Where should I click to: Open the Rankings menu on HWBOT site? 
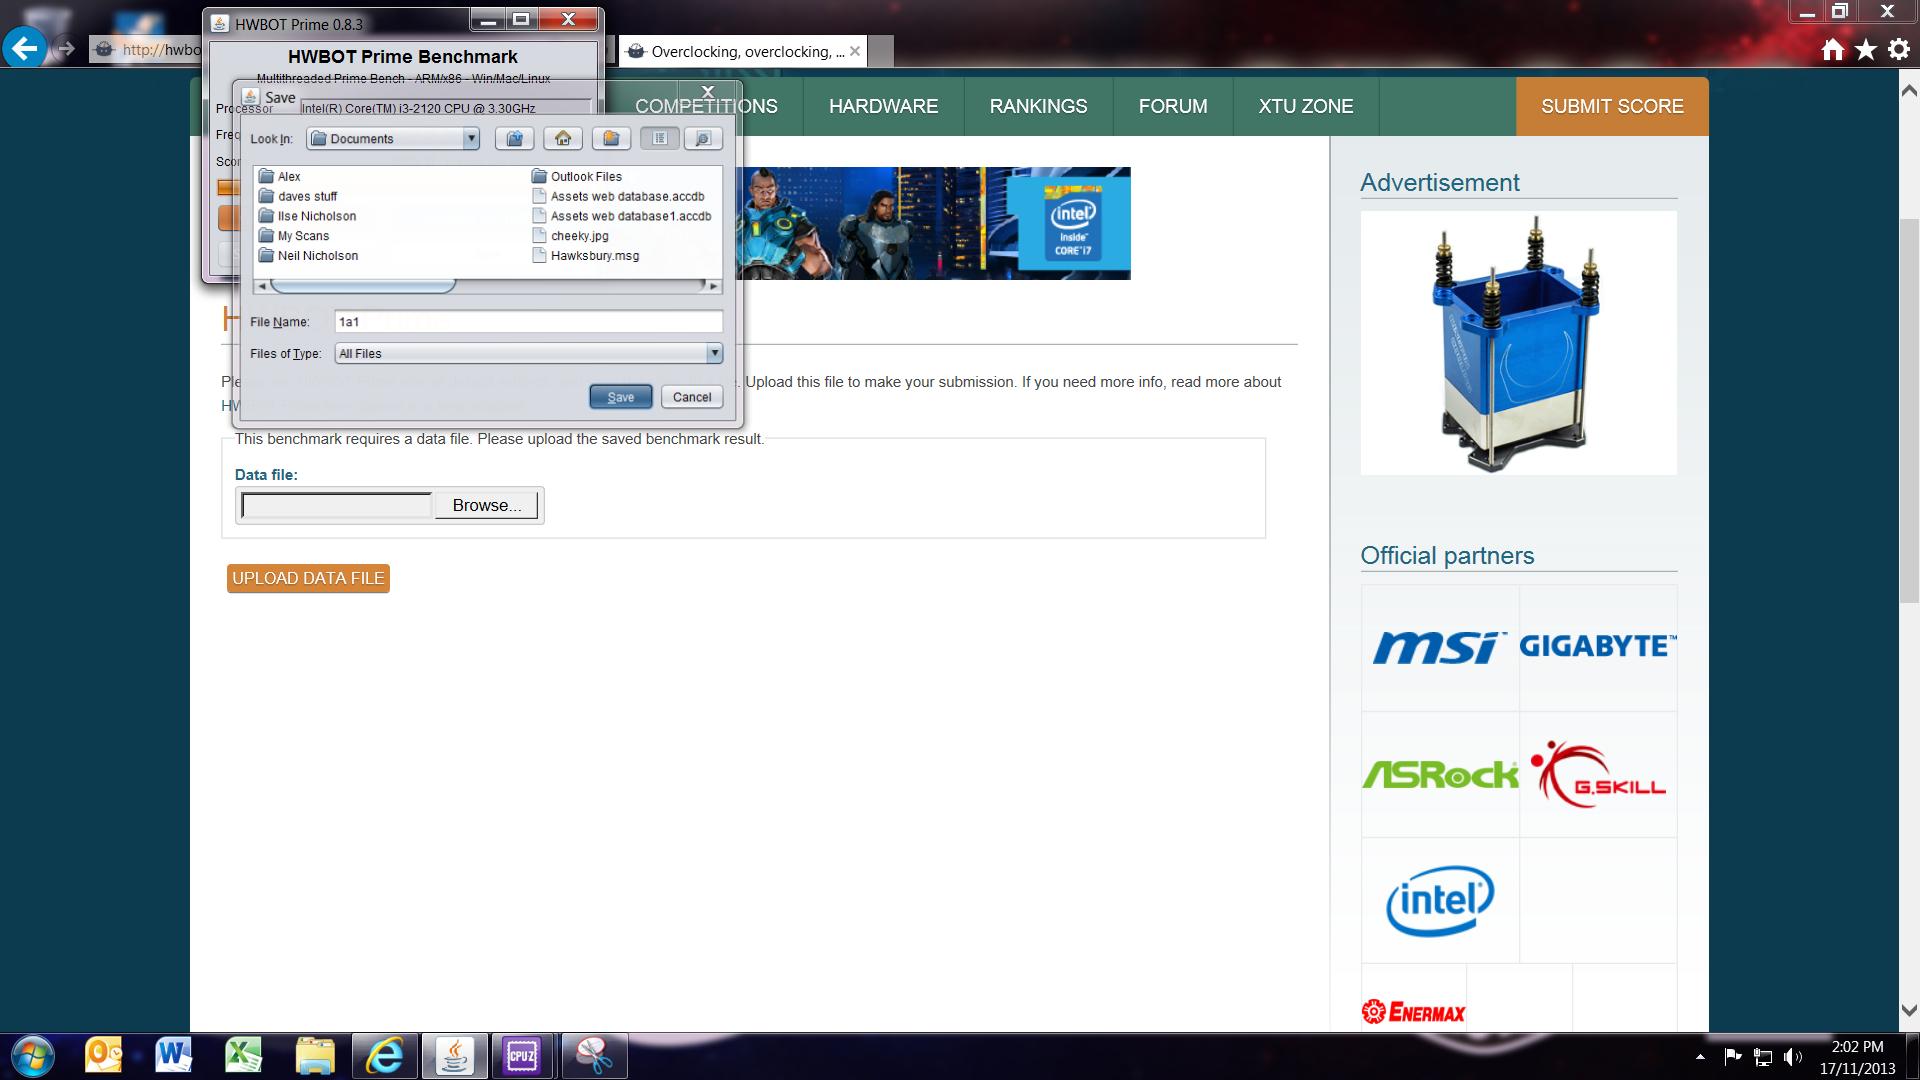(x=1038, y=106)
